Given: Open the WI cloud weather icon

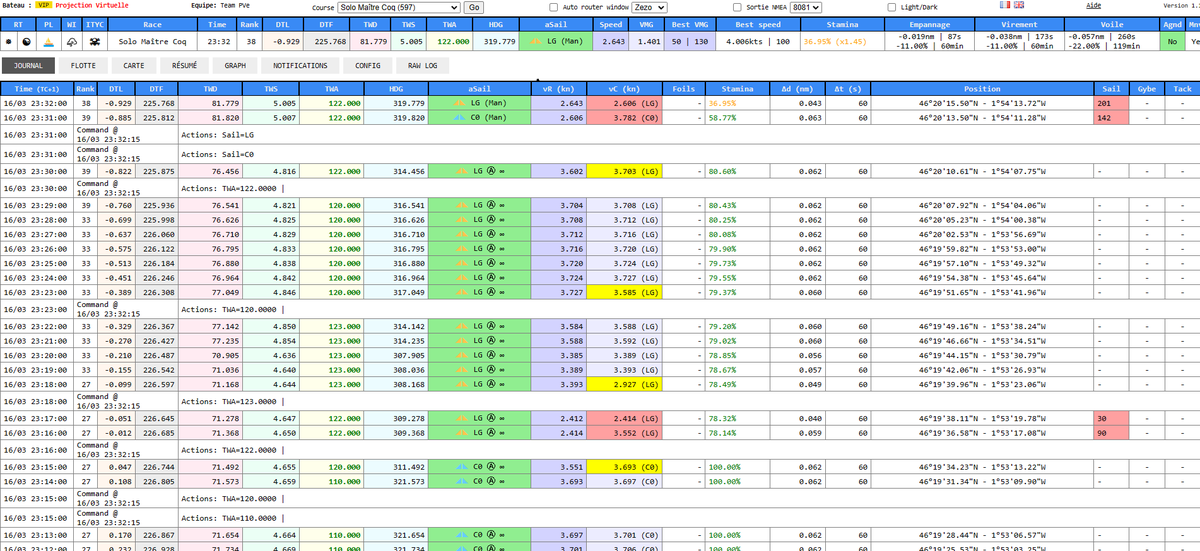Looking at the screenshot, I should tap(71, 42).
